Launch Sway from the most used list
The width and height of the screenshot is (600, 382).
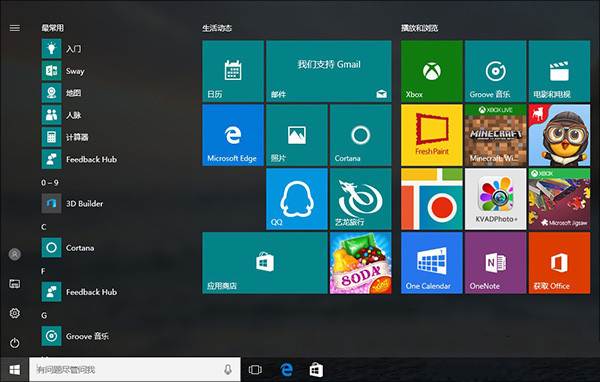pyautogui.click(x=63, y=71)
